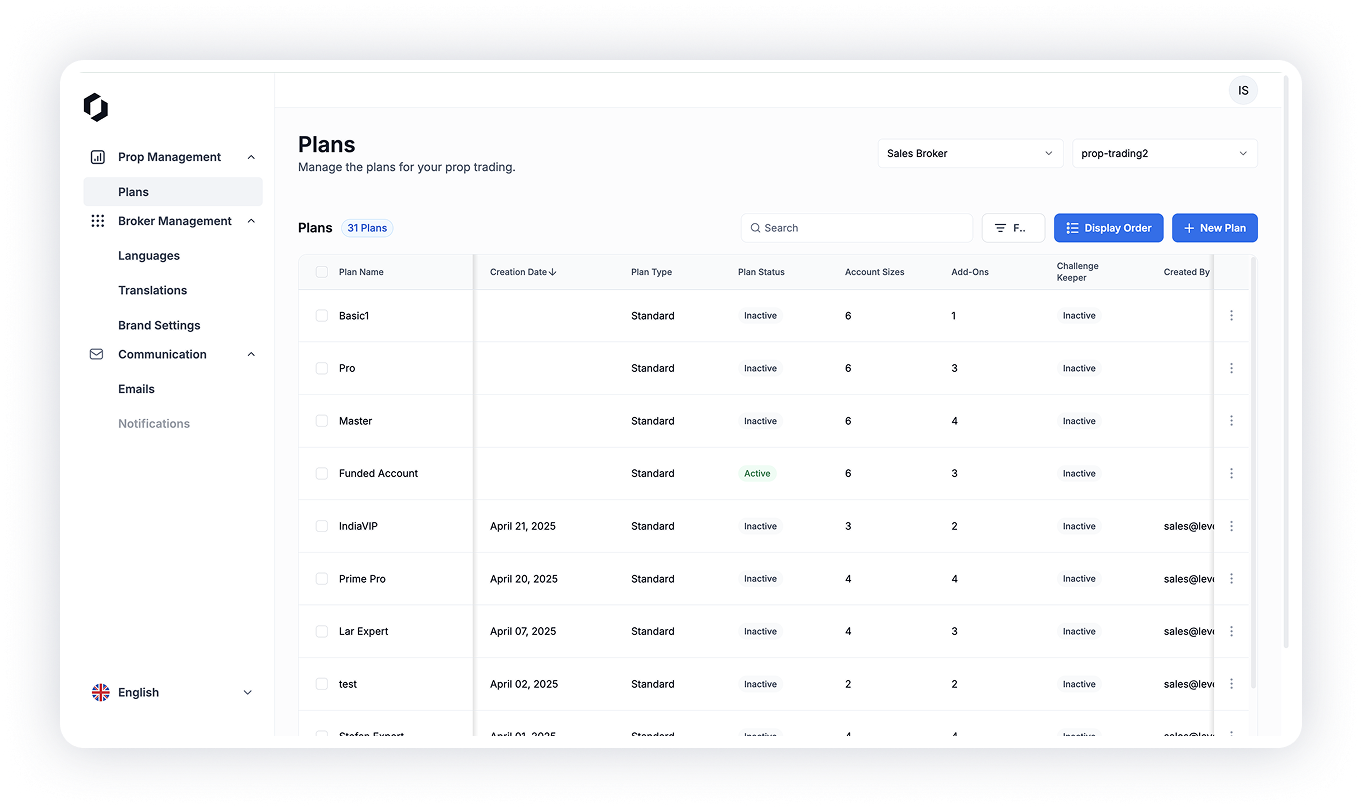Open three-dot menu for Basic1 plan
The height and width of the screenshot is (808, 1362).
click(1231, 316)
